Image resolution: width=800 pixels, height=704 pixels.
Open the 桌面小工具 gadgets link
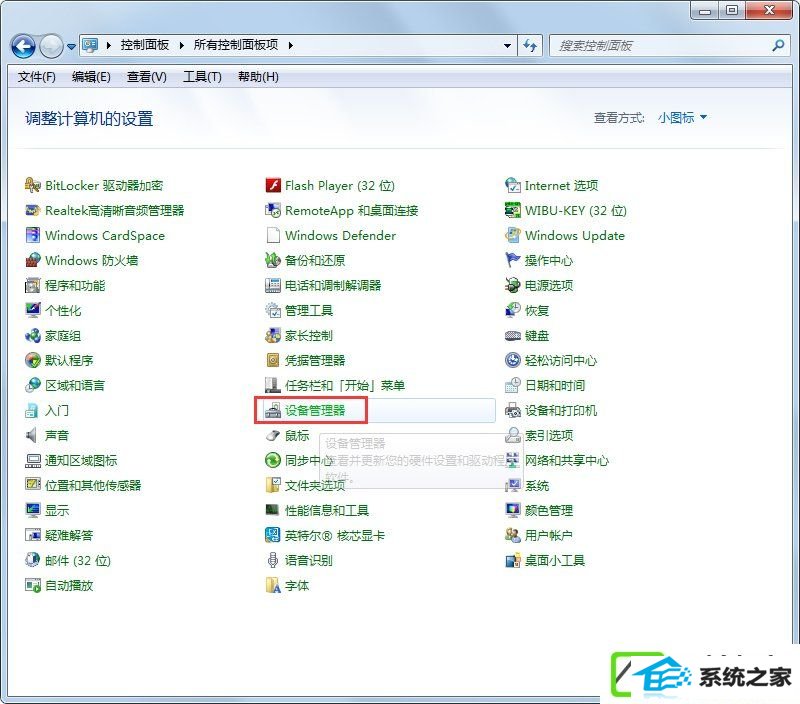coord(555,561)
